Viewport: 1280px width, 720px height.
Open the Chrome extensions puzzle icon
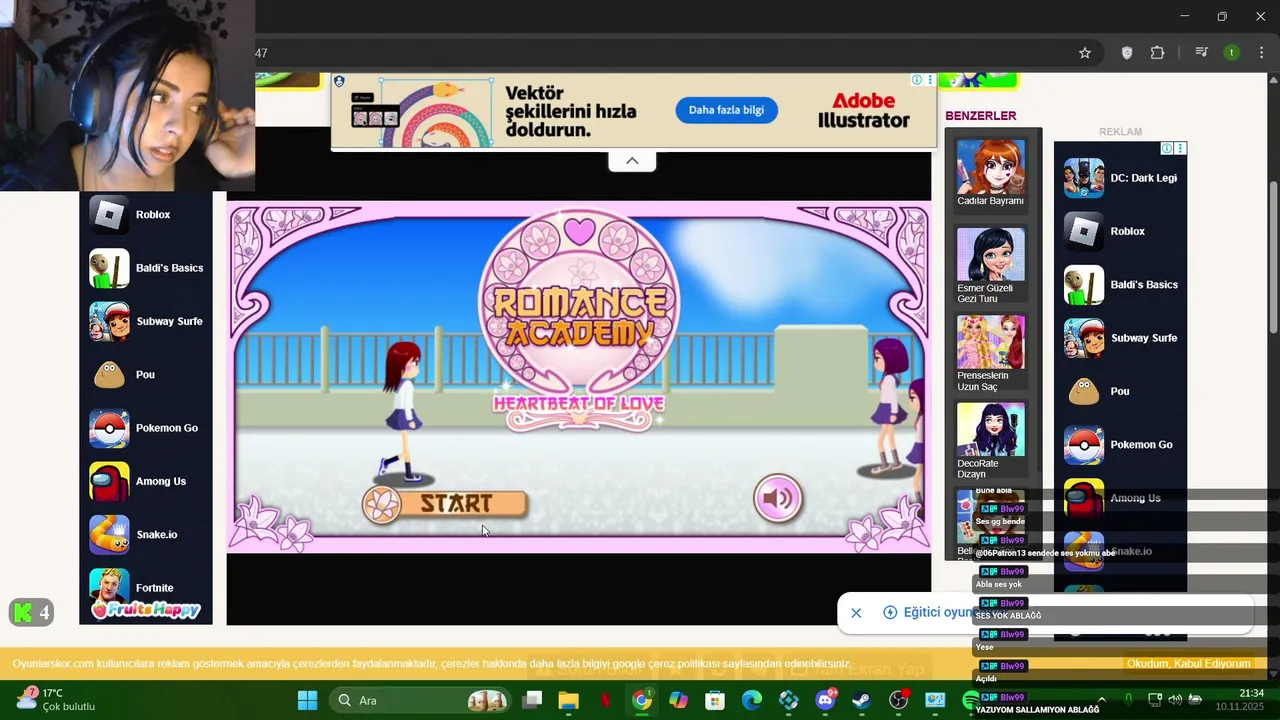click(x=1158, y=53)
